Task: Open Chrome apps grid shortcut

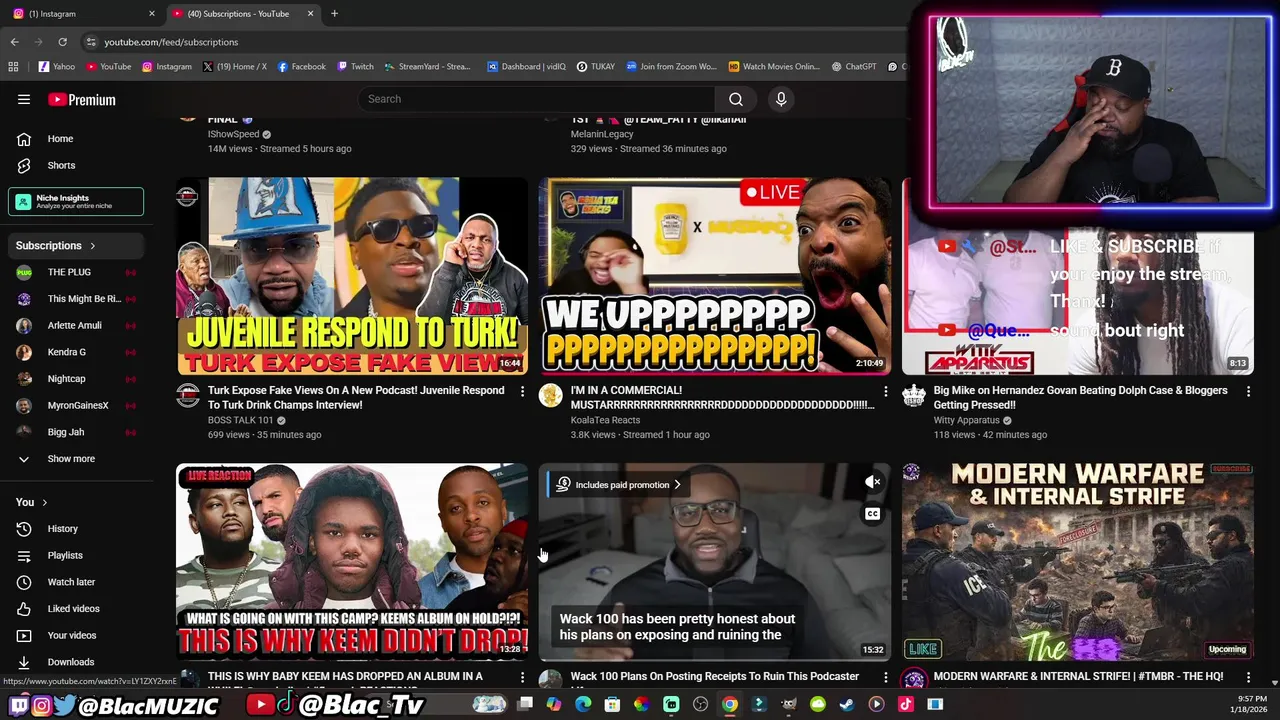Action: 13,67
